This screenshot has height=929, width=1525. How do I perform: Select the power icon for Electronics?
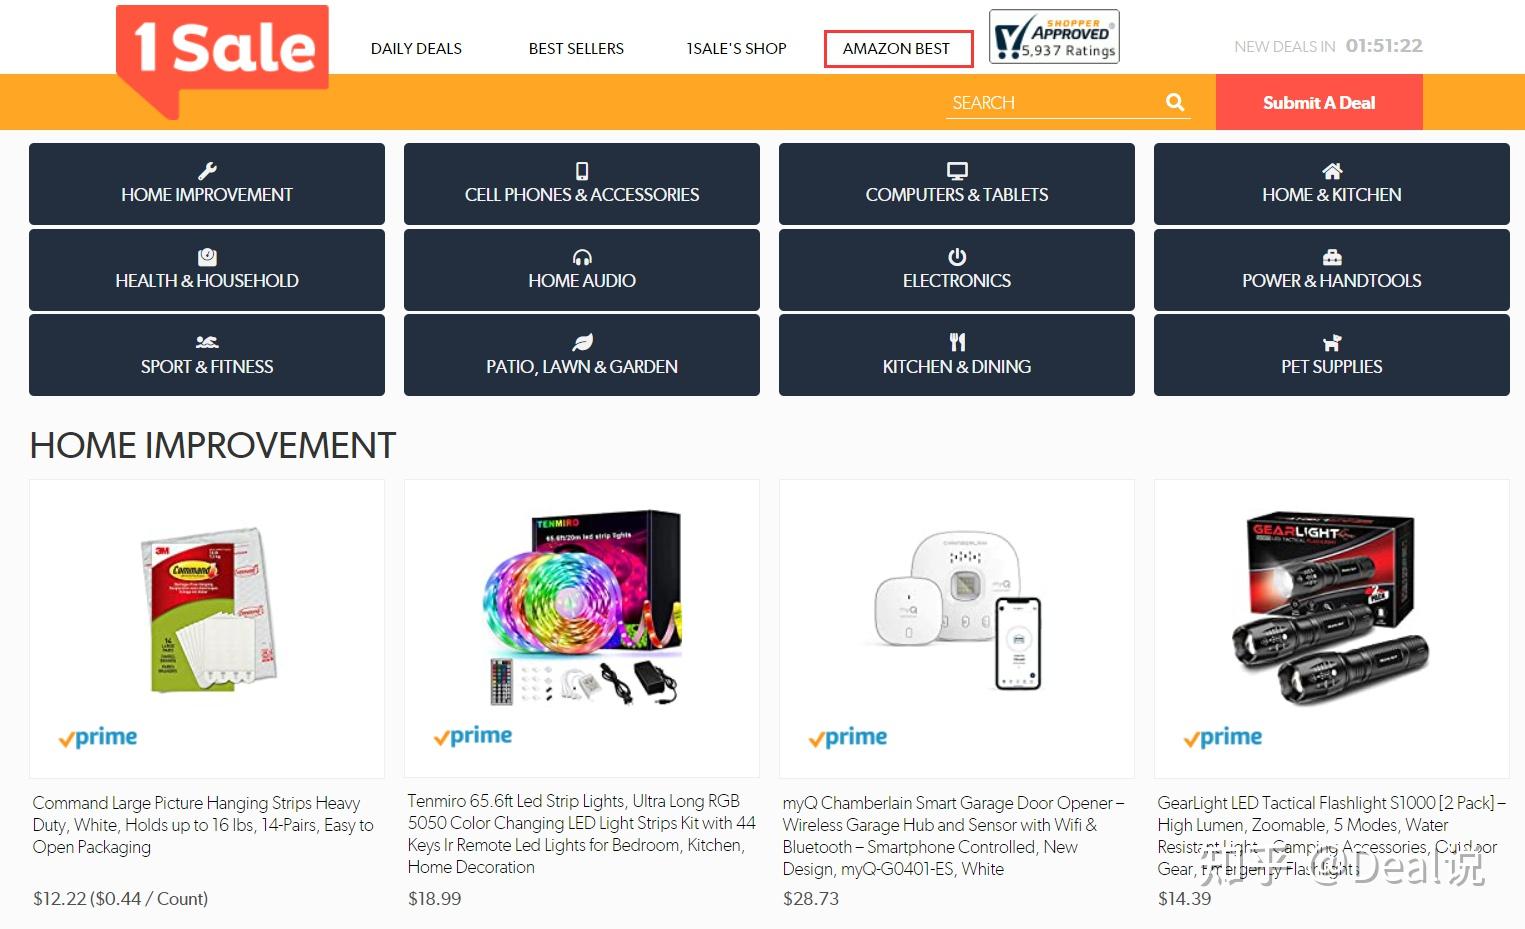(x=957, y=257)
